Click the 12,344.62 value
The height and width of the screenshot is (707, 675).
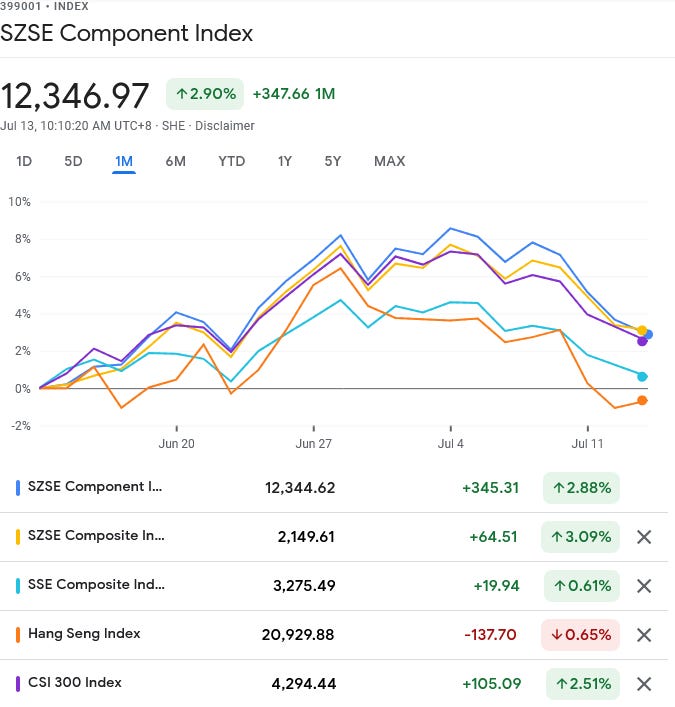coord(300,488)
